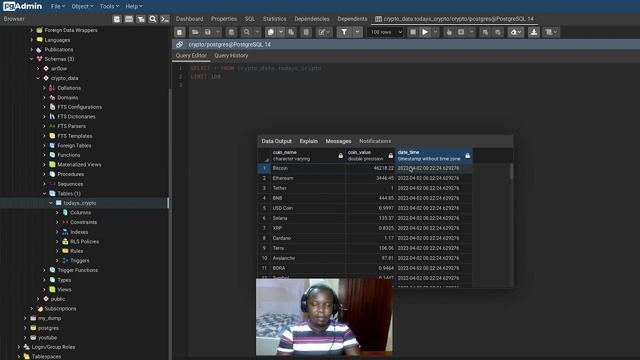Click the lock icon in coin_name column header
This screenshot has height=360, width=640.
pyautogui.click(x=340, y=156)
